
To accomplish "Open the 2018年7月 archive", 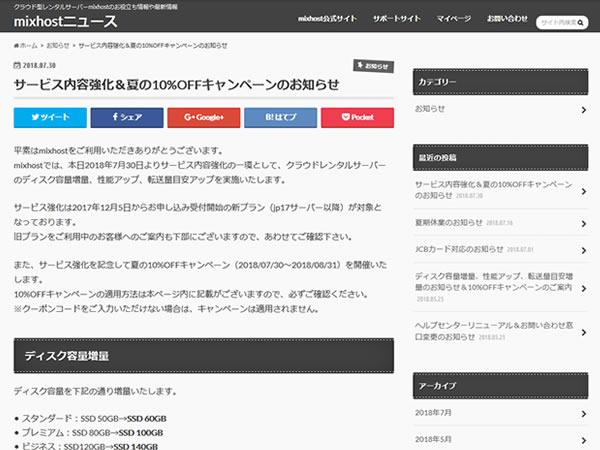I will (433, 412).
